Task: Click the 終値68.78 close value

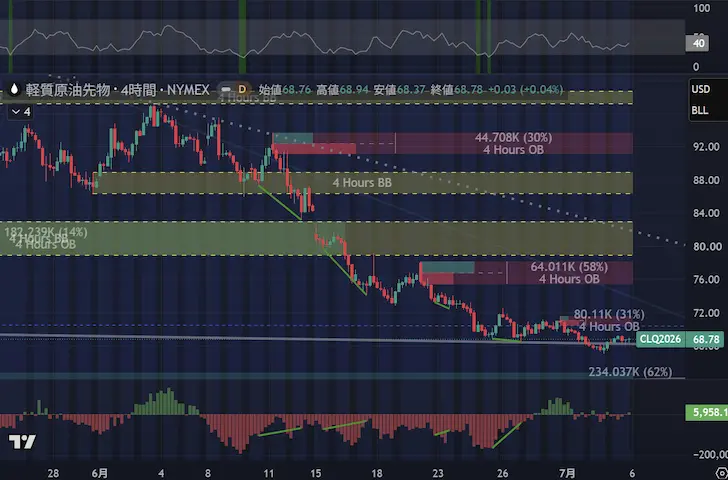Action: click(x=456, y=89)
